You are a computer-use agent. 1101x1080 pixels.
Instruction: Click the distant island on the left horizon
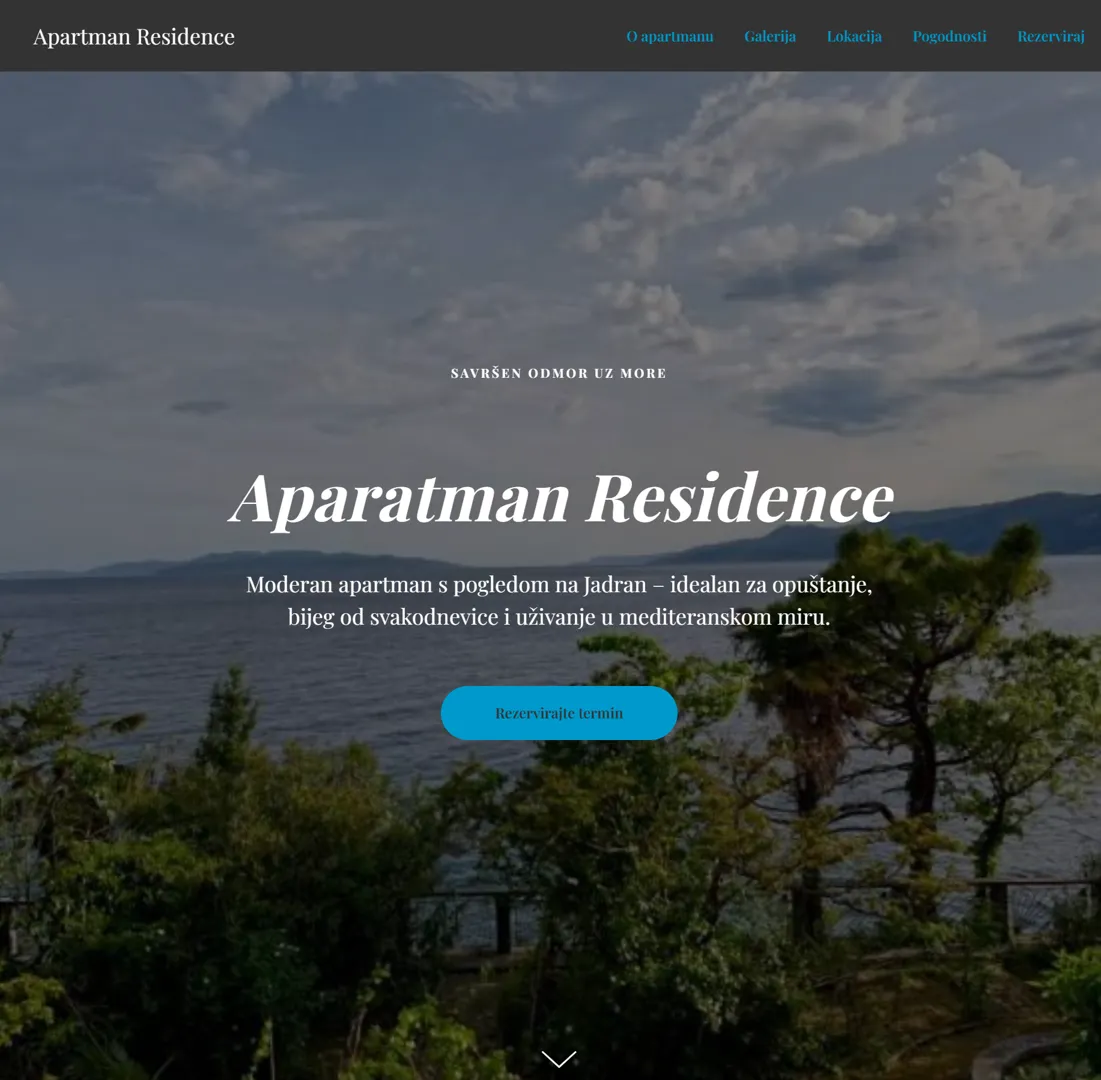[267, 563]
